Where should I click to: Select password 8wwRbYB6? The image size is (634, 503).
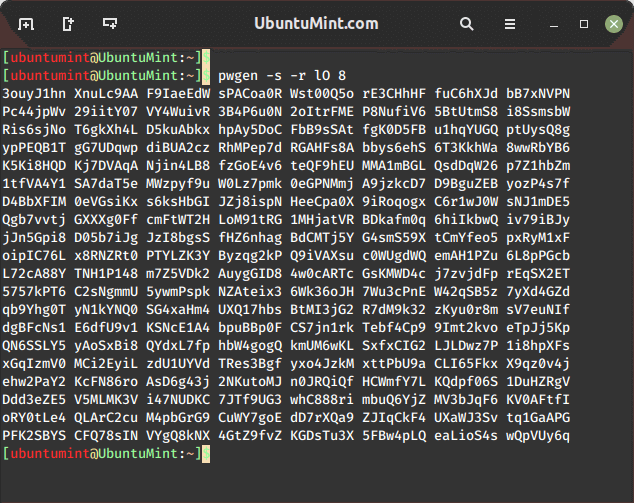click(x=538, y=148)
